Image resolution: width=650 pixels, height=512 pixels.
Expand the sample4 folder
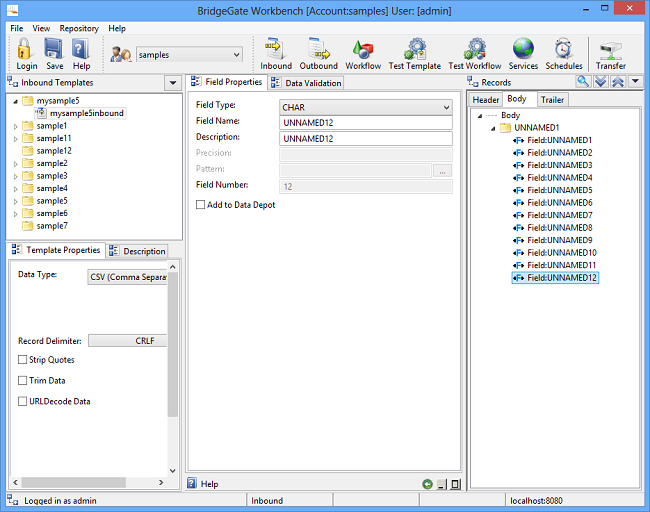[x=15, y=189]
